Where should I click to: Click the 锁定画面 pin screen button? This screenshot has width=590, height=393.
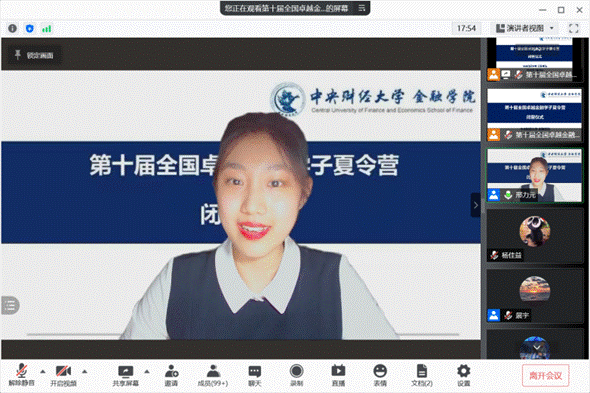34,55
